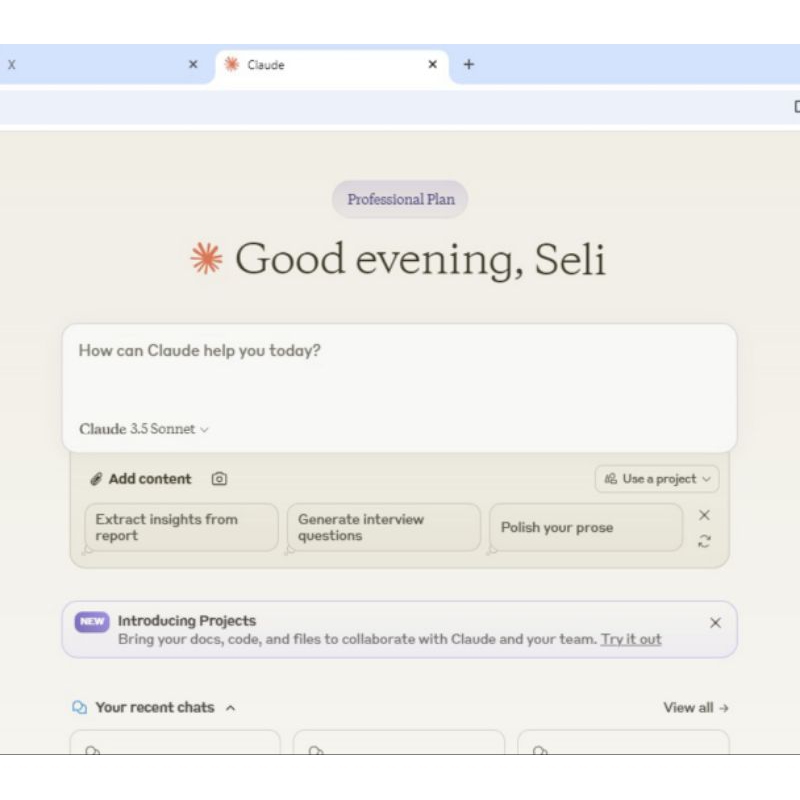Dismiss the suggested prompts with the X icon

(704, 515)
